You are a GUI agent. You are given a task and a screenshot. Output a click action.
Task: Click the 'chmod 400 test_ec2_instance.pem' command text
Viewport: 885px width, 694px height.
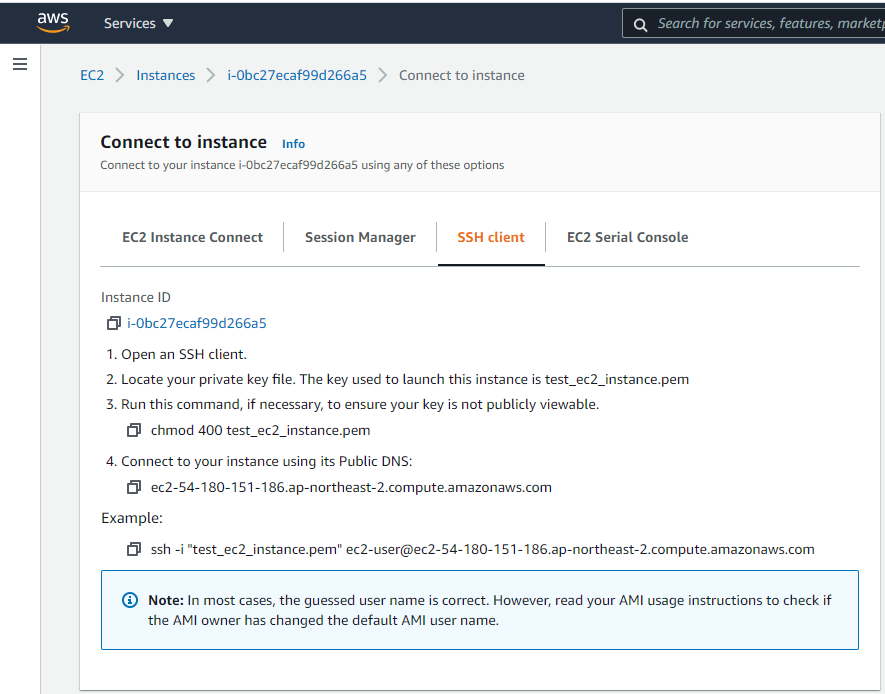[x=261, y=431]
